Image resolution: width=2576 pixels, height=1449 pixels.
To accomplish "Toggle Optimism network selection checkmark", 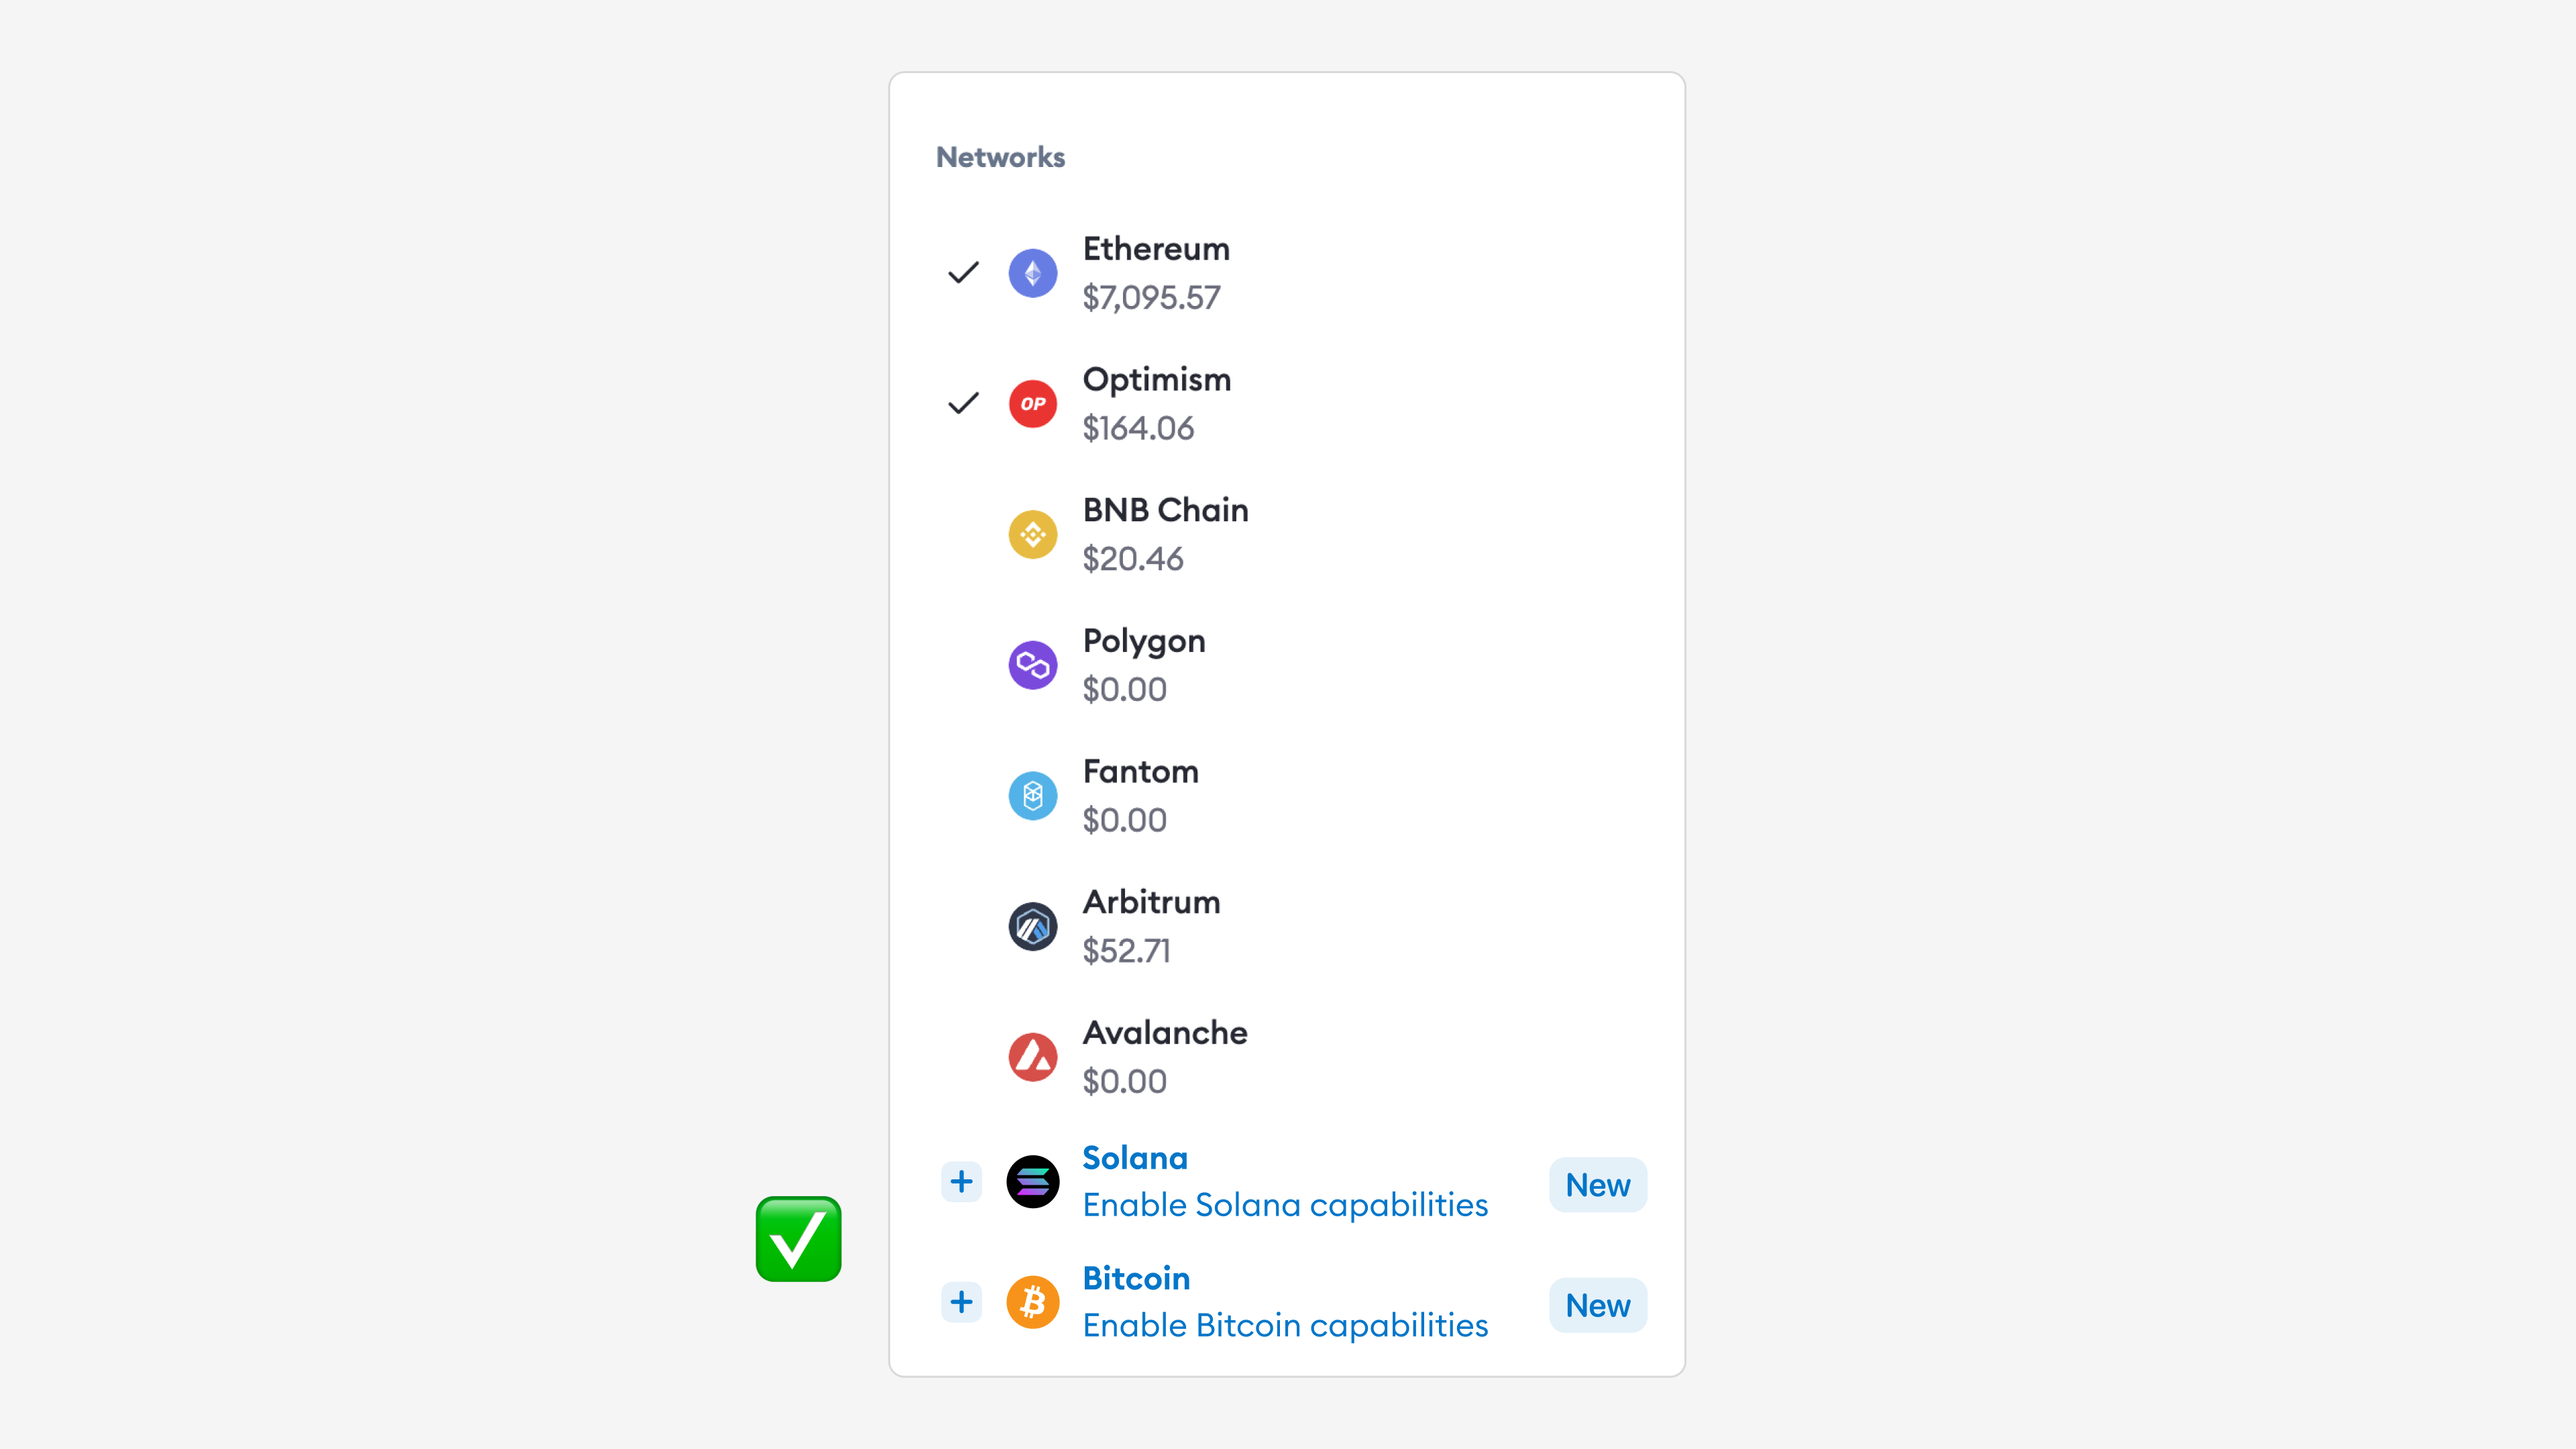I will [963, 403].
